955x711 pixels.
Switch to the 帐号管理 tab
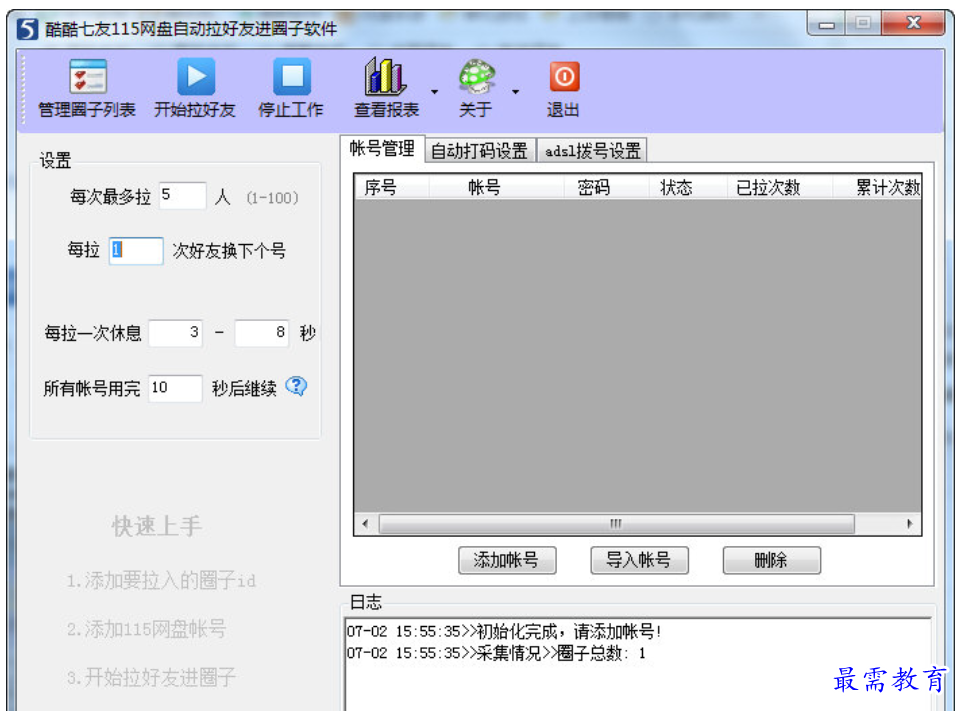point(382,149)
